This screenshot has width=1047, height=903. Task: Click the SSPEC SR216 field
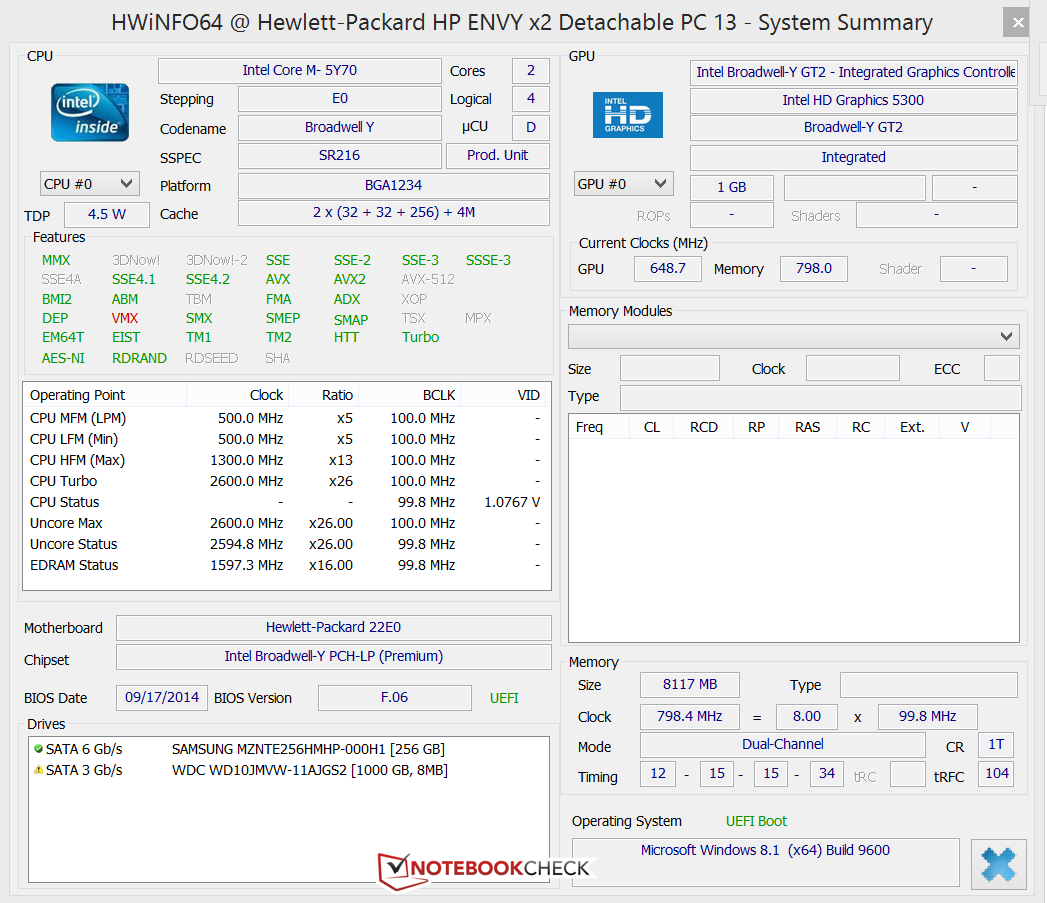coord(339,156)
